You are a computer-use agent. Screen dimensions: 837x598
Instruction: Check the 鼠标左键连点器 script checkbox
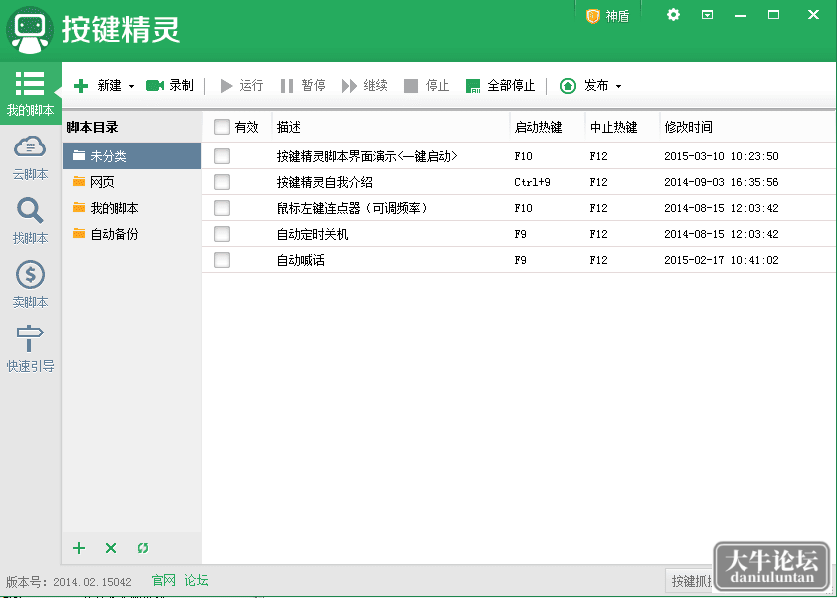tap(222, 208)
